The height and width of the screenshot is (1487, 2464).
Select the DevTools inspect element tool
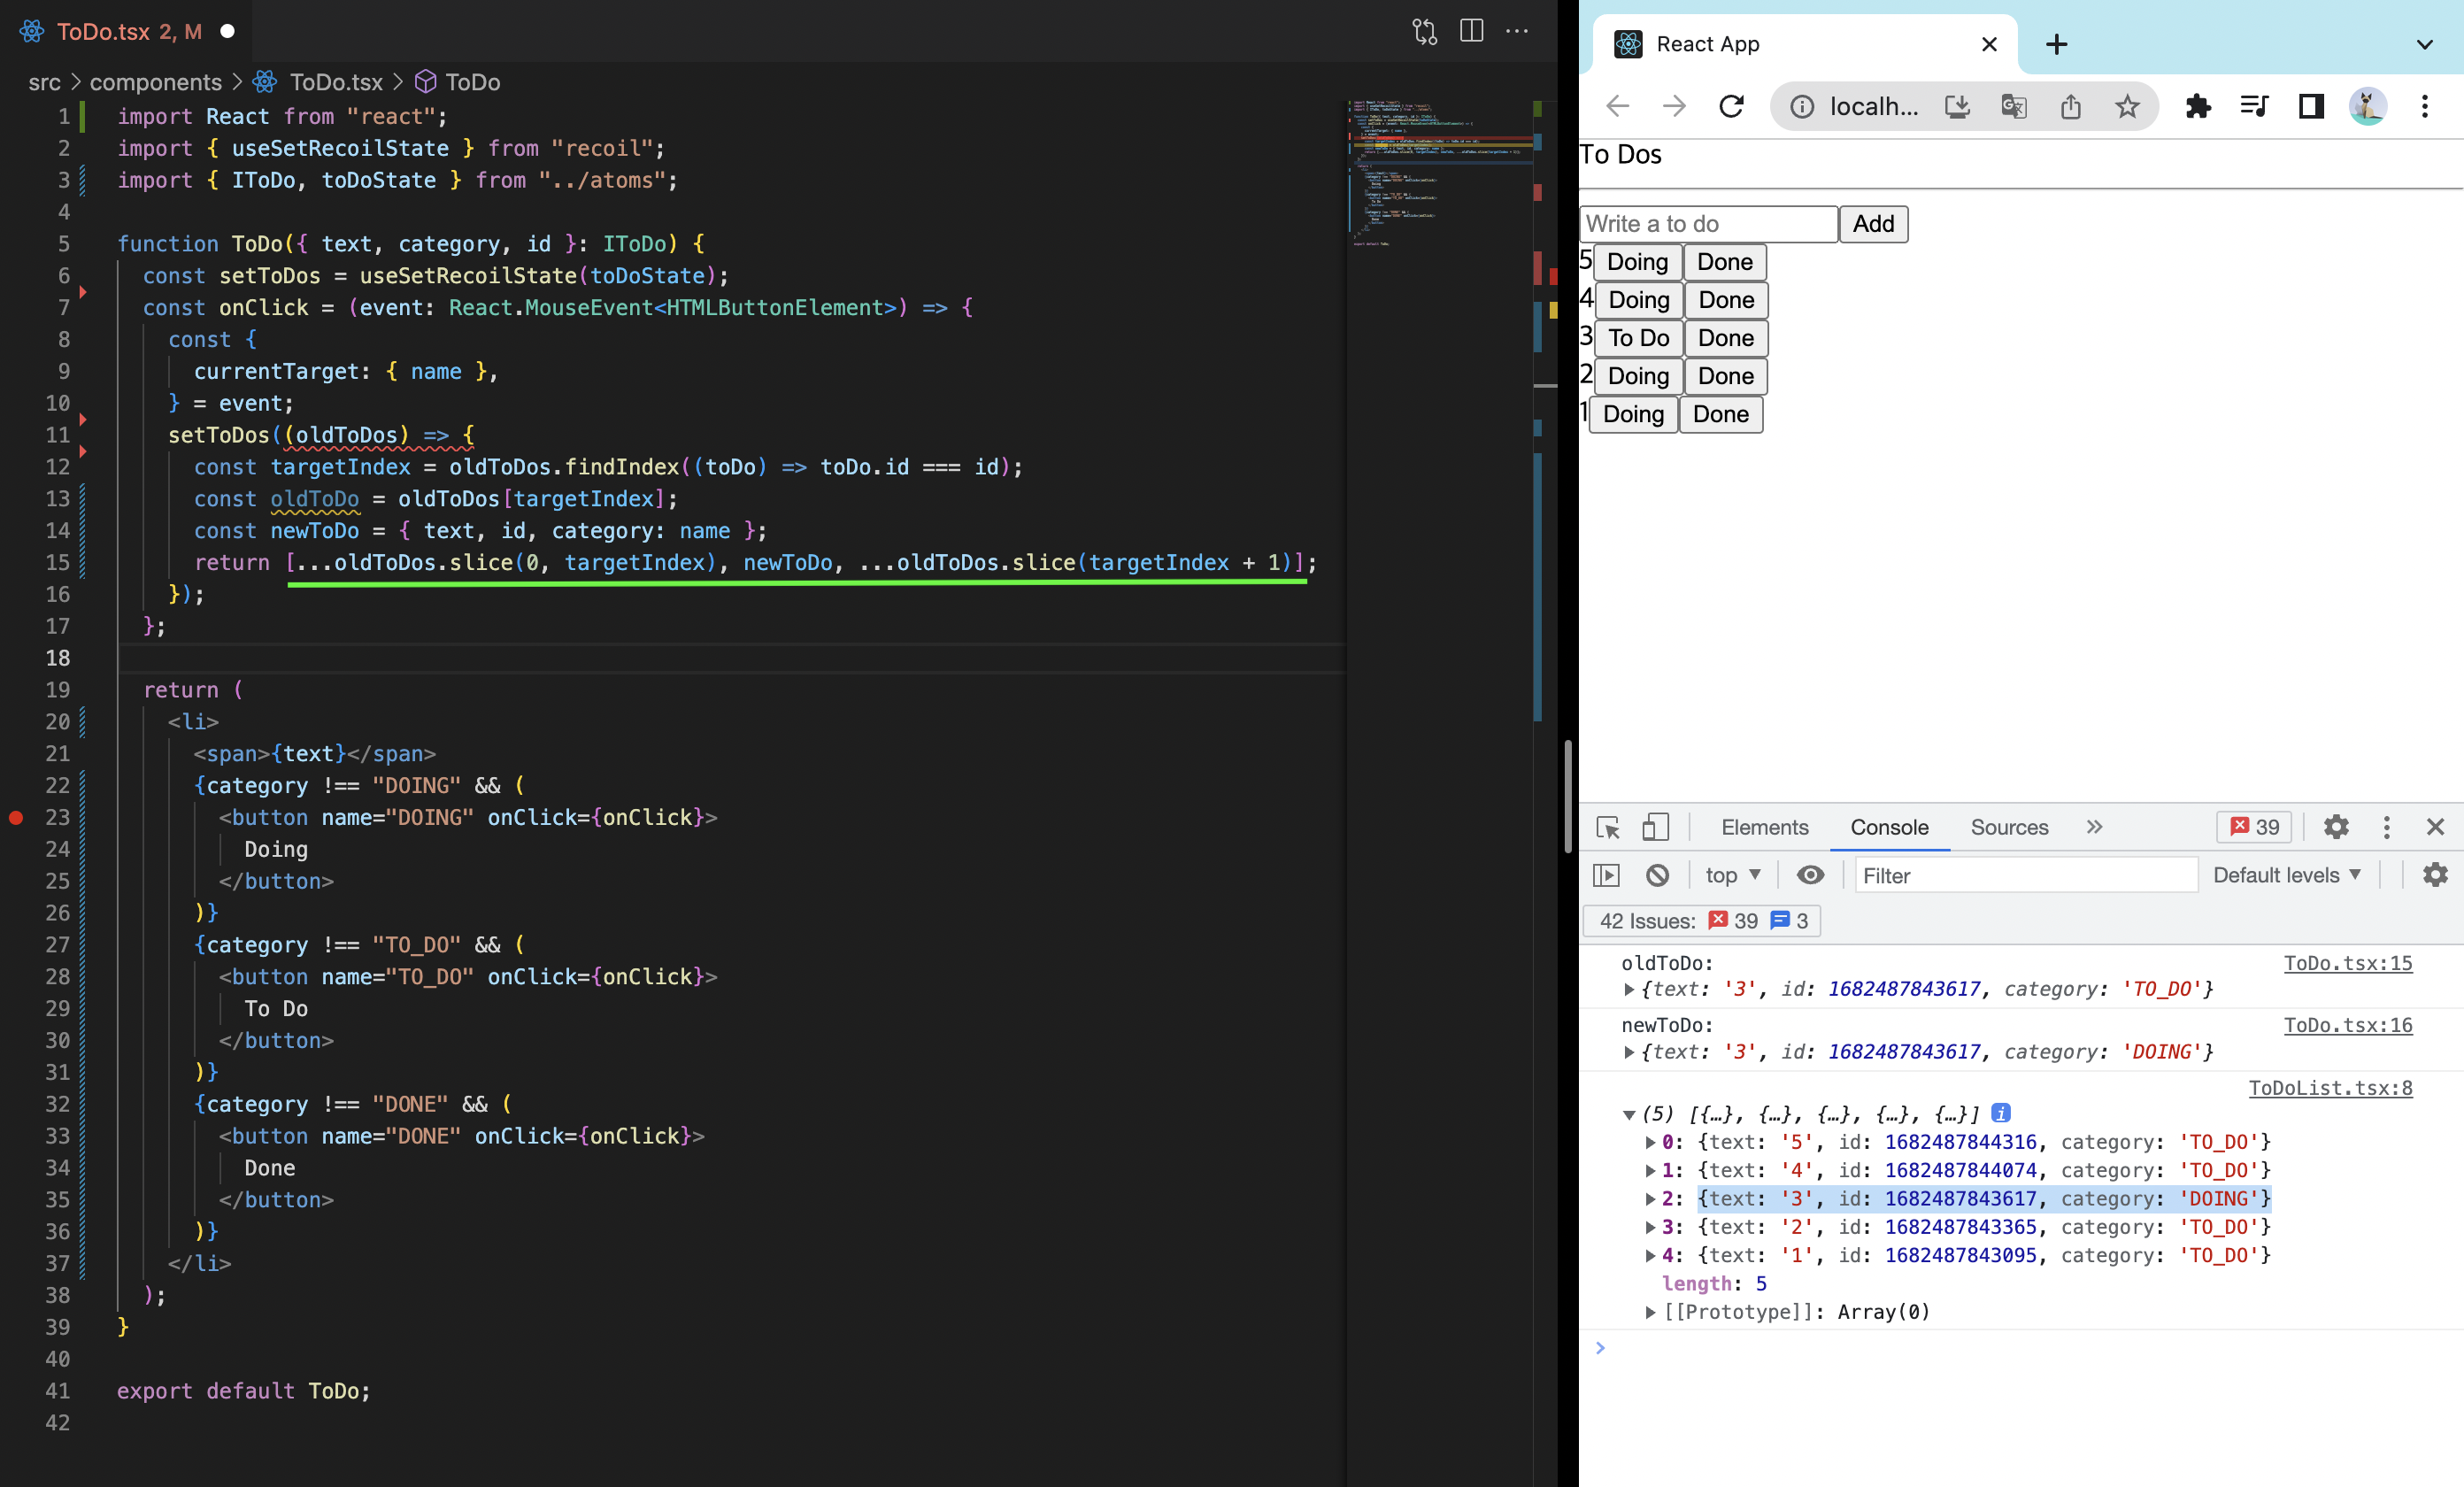coord(1607,827)
